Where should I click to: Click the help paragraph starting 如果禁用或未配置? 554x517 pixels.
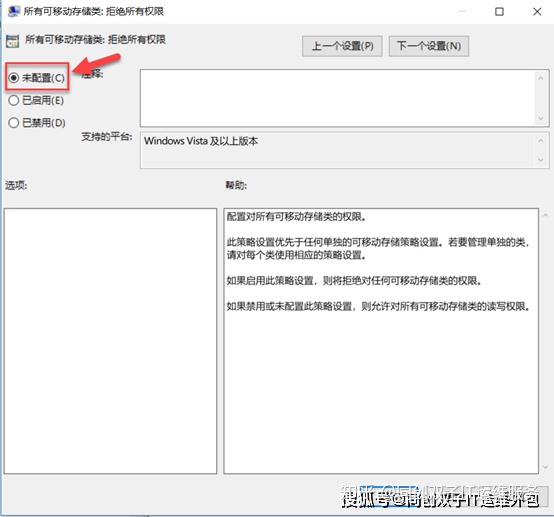(x=378, y=306)
